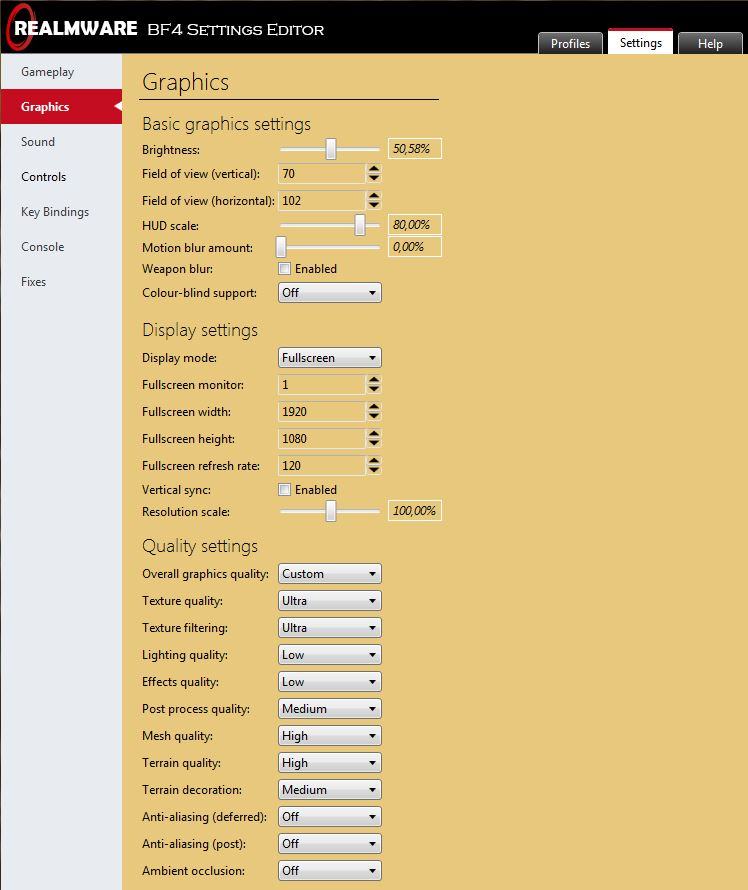Decrease Fullscreen refresh rate with down arrow
Screen dimensions: 748x890
[x=373, y=469]
